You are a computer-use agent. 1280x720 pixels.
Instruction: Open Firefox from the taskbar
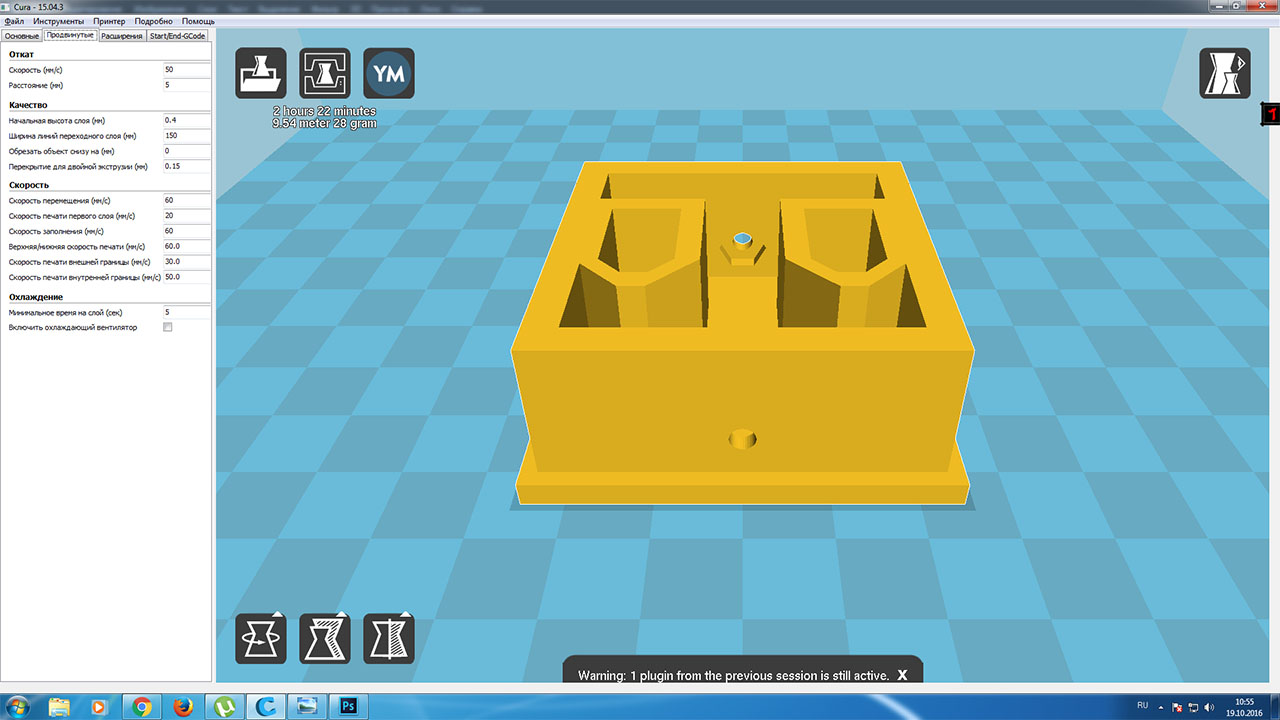coord(182,706)
